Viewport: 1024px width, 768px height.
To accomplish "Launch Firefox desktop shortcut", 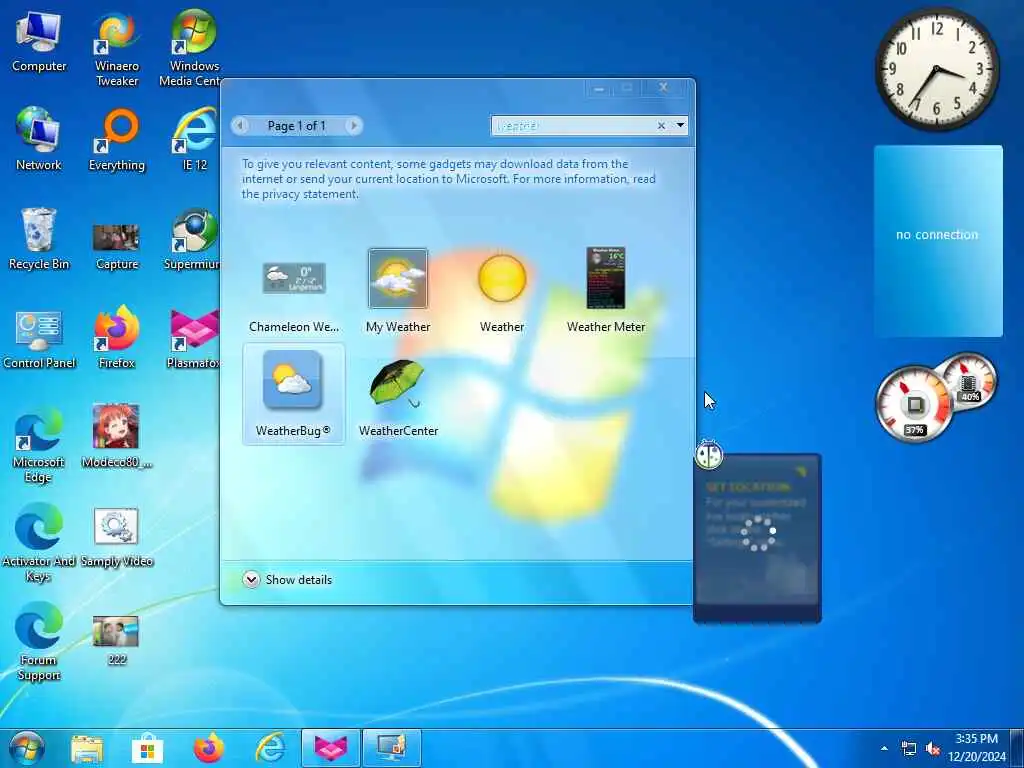I will point(117,338).
